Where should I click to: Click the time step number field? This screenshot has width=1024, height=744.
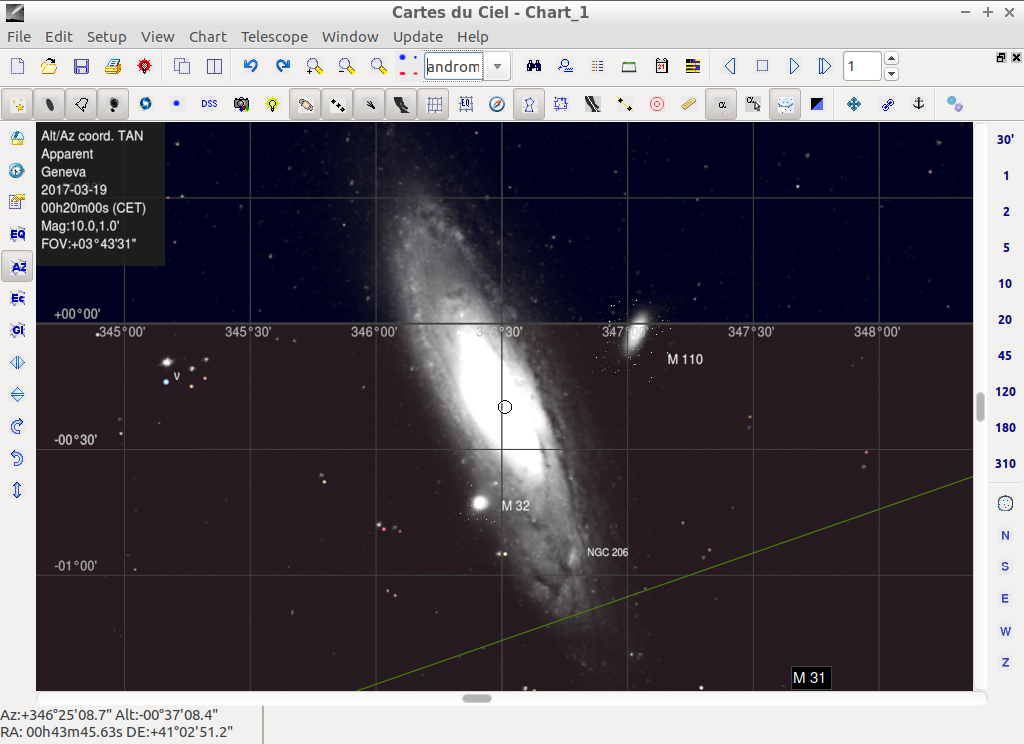(x=862, y=66)
